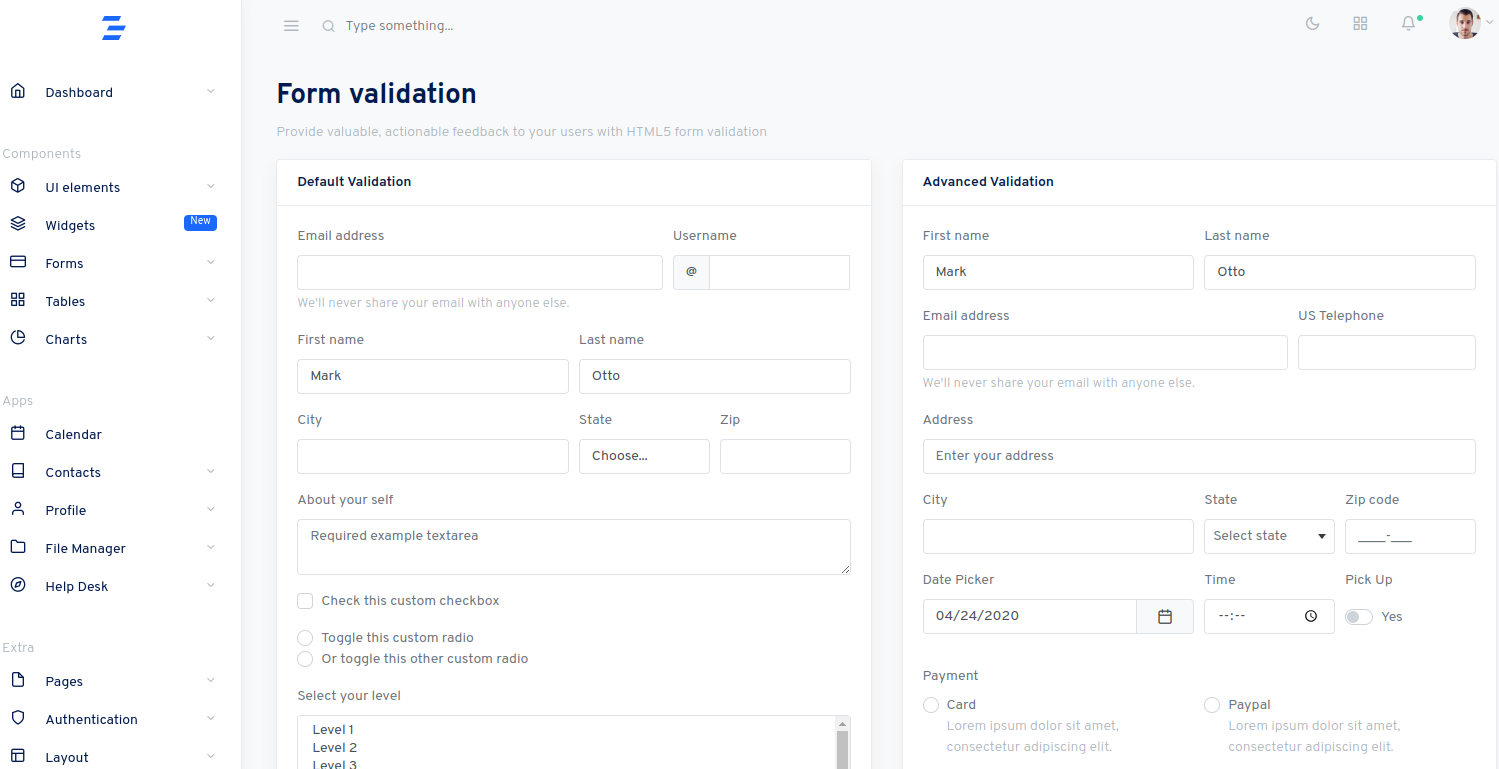The height and width of the screenshot is (769, 1499).
Task: Open the 'Select state' dropdown
Action: pyautogui.click(x=1269, y=536)
